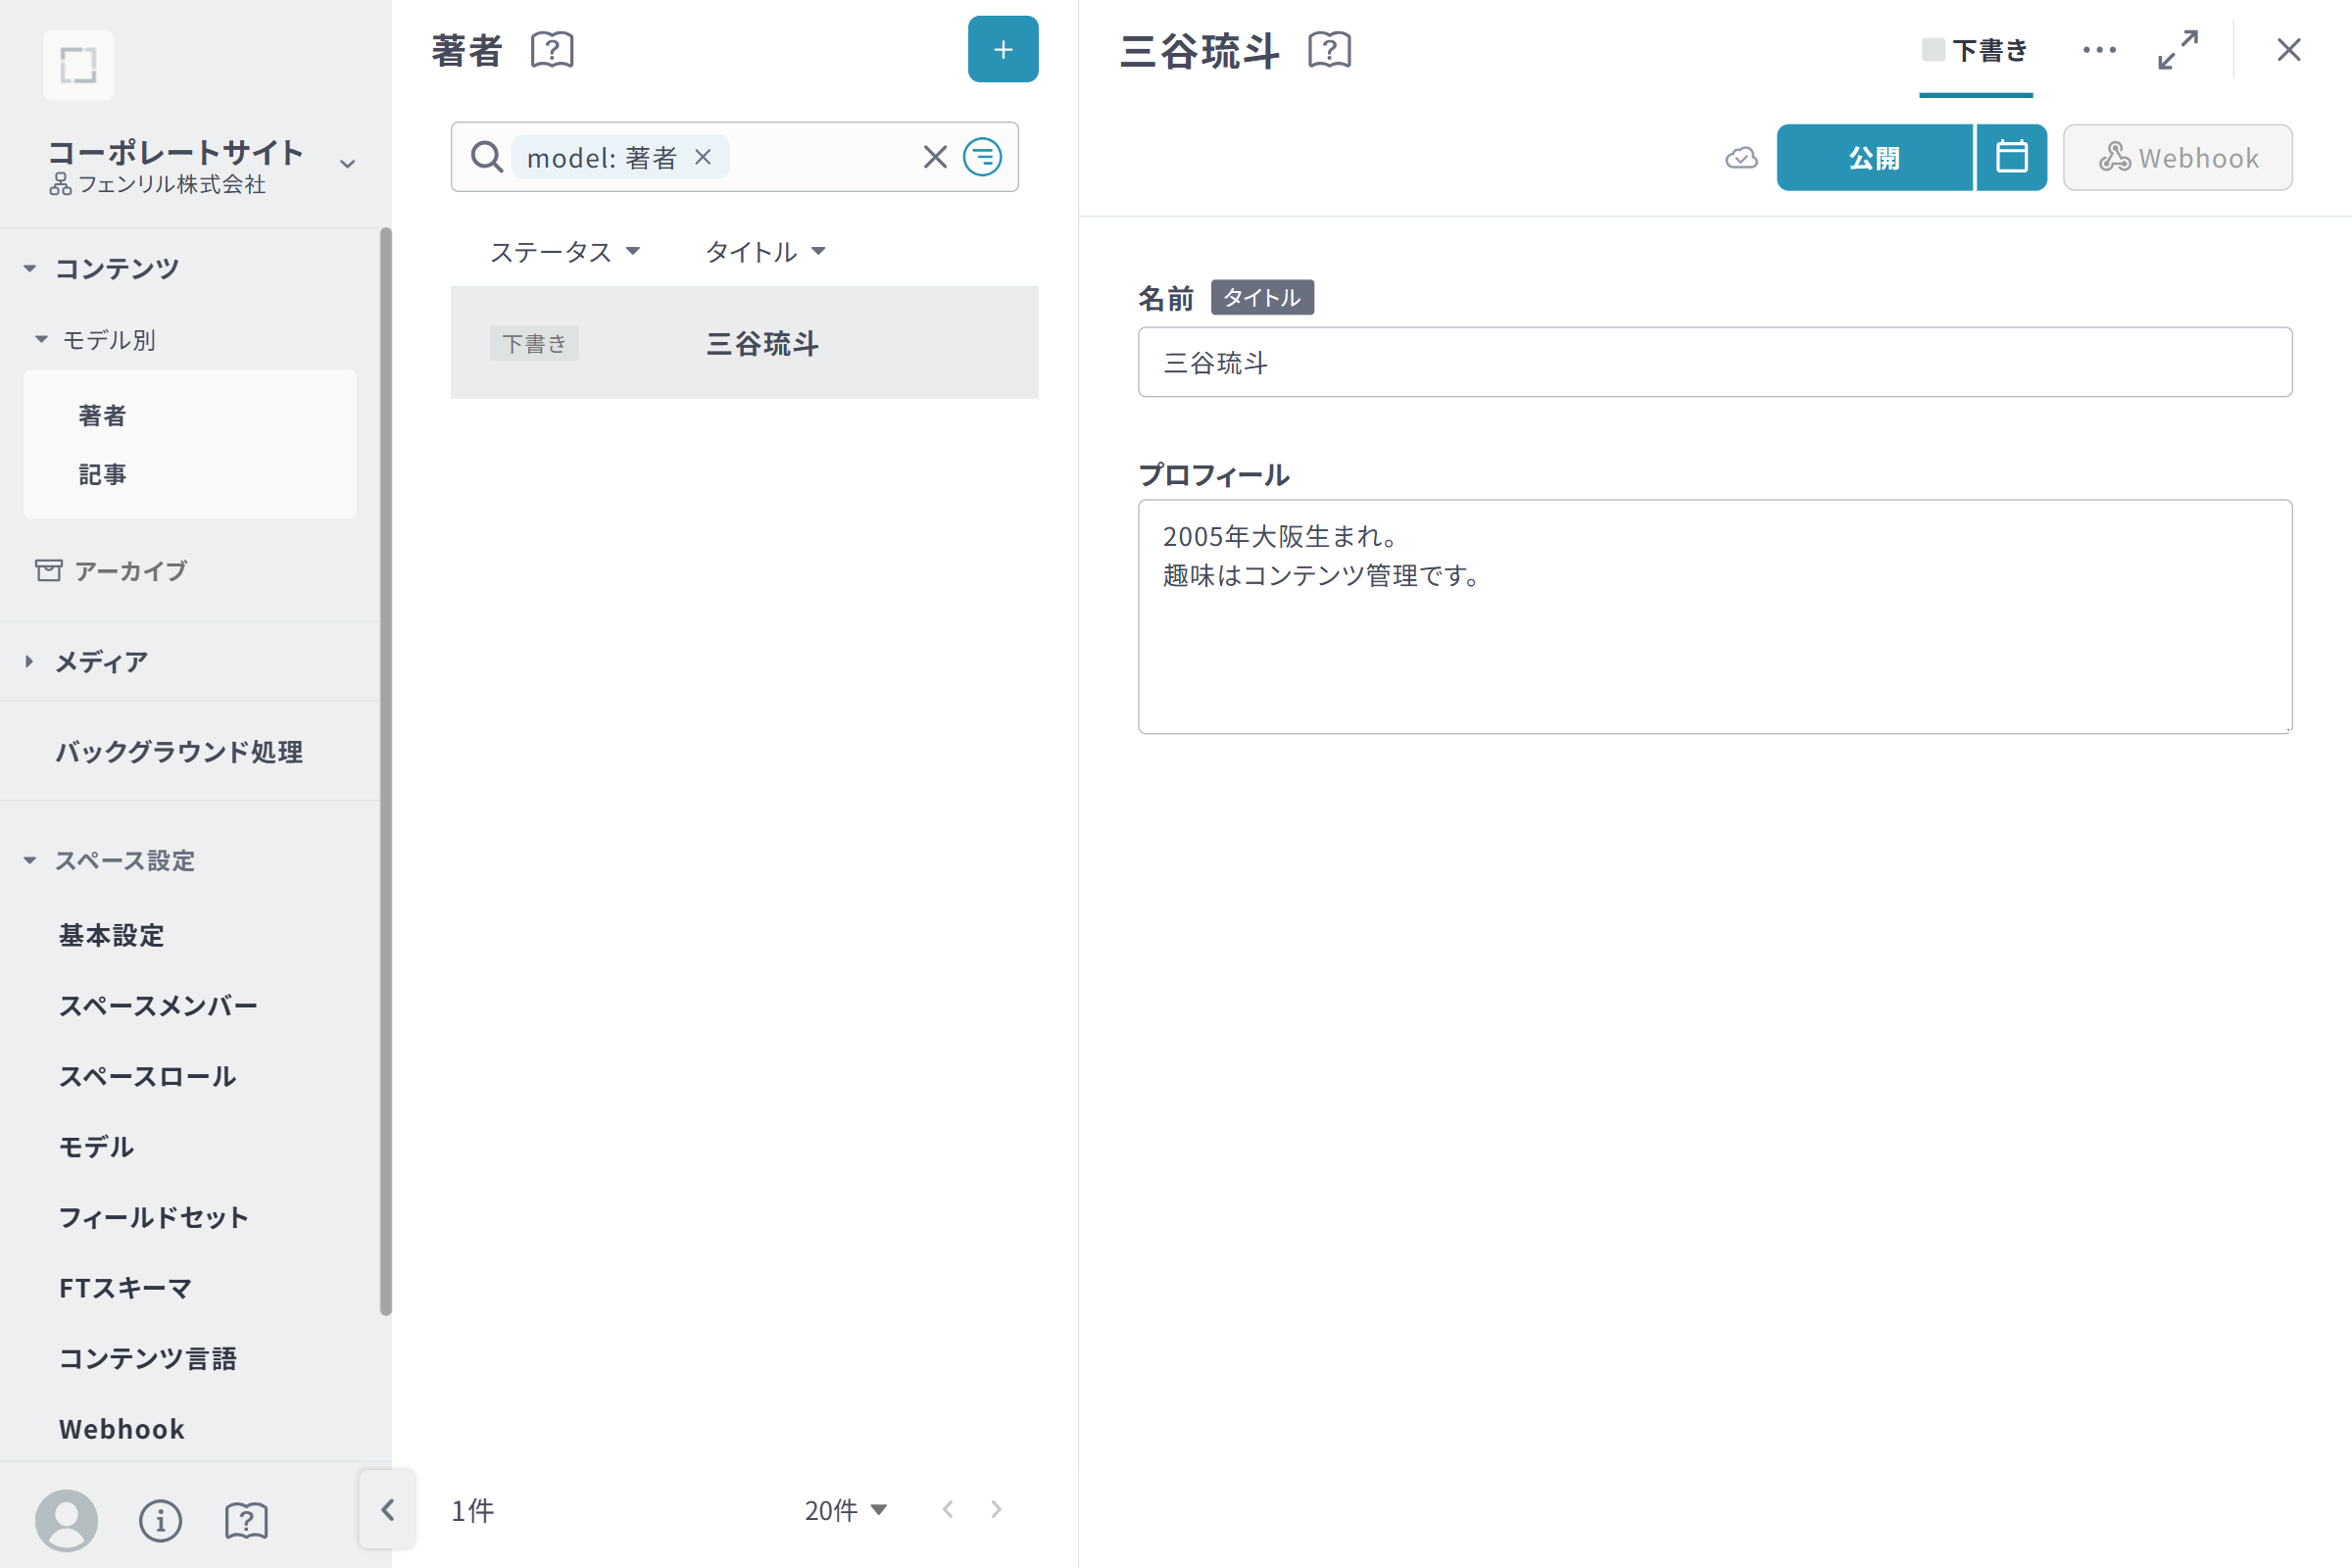
Task: Open 記事 model in the sidebar
Action: [103, 474]
